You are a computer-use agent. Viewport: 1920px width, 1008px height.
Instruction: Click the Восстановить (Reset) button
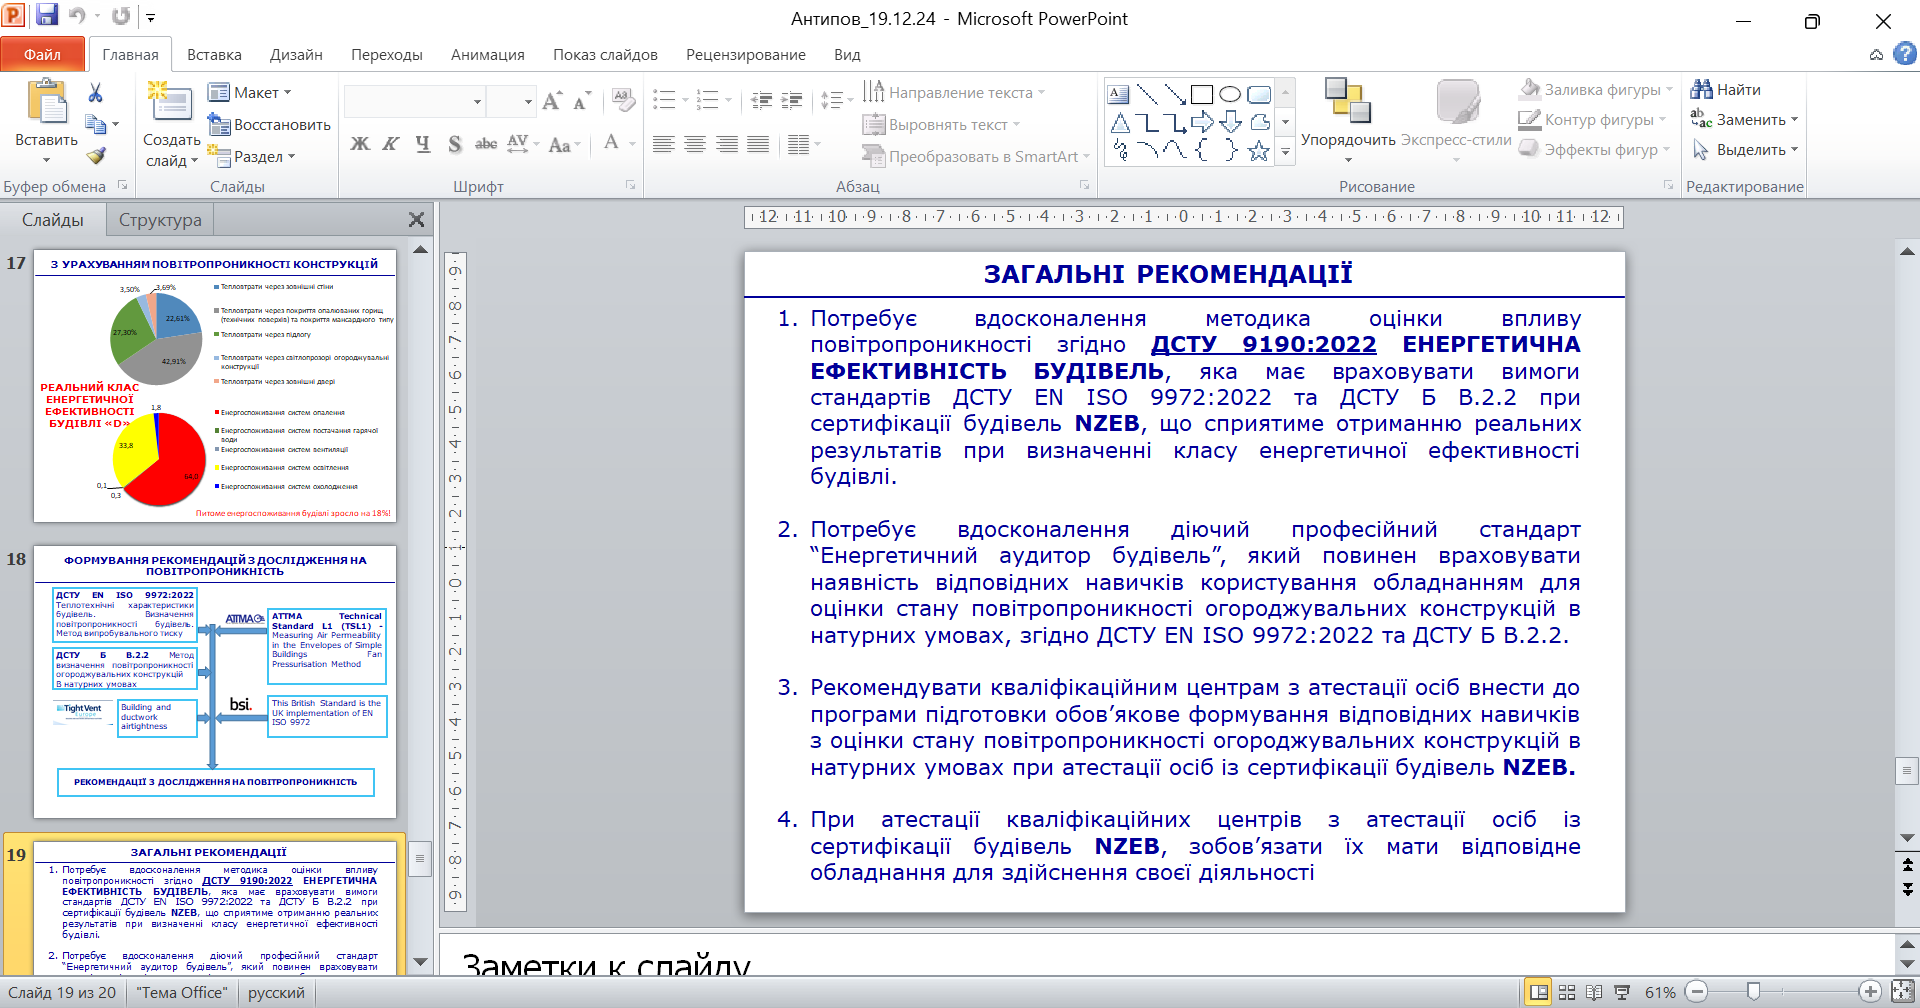(x=269, y=125)
